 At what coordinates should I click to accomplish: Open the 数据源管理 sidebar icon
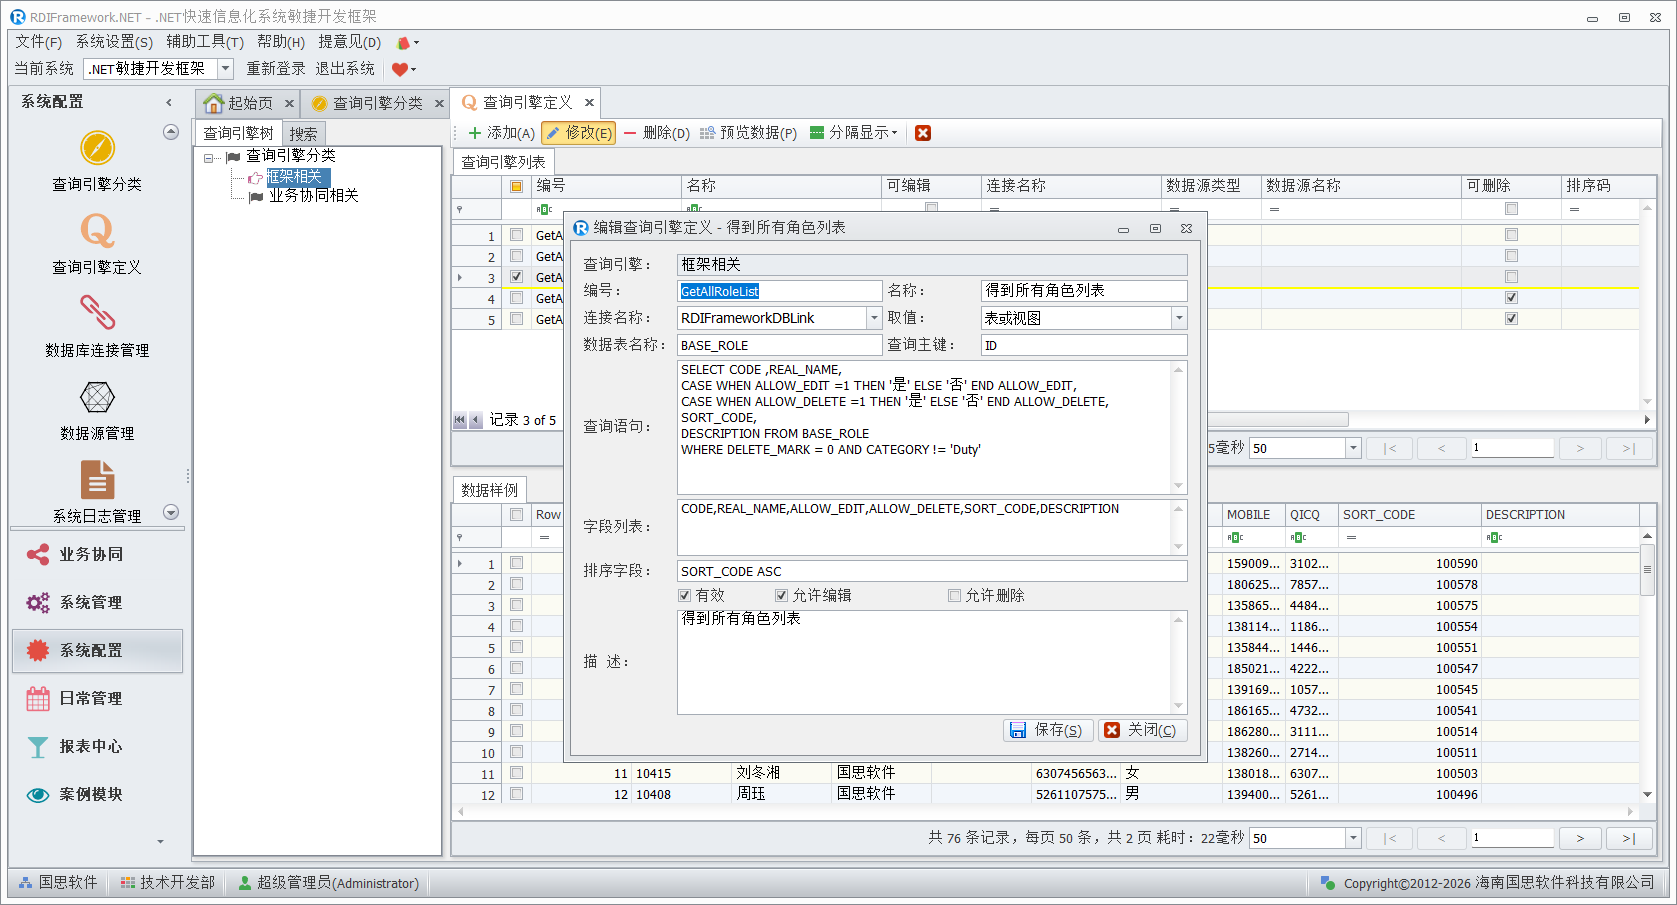coord(97,398)
